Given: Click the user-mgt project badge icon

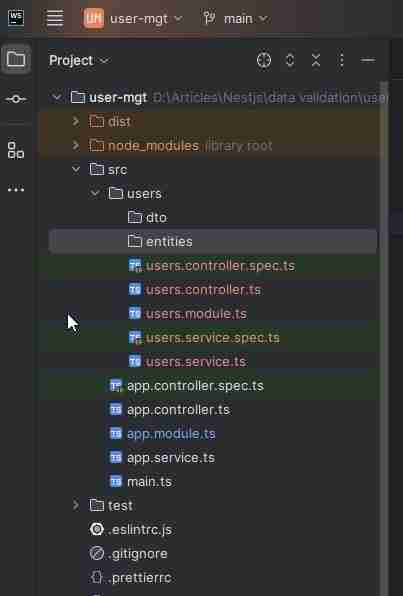Looking at the screenshot, I should (x=94, y=18).
